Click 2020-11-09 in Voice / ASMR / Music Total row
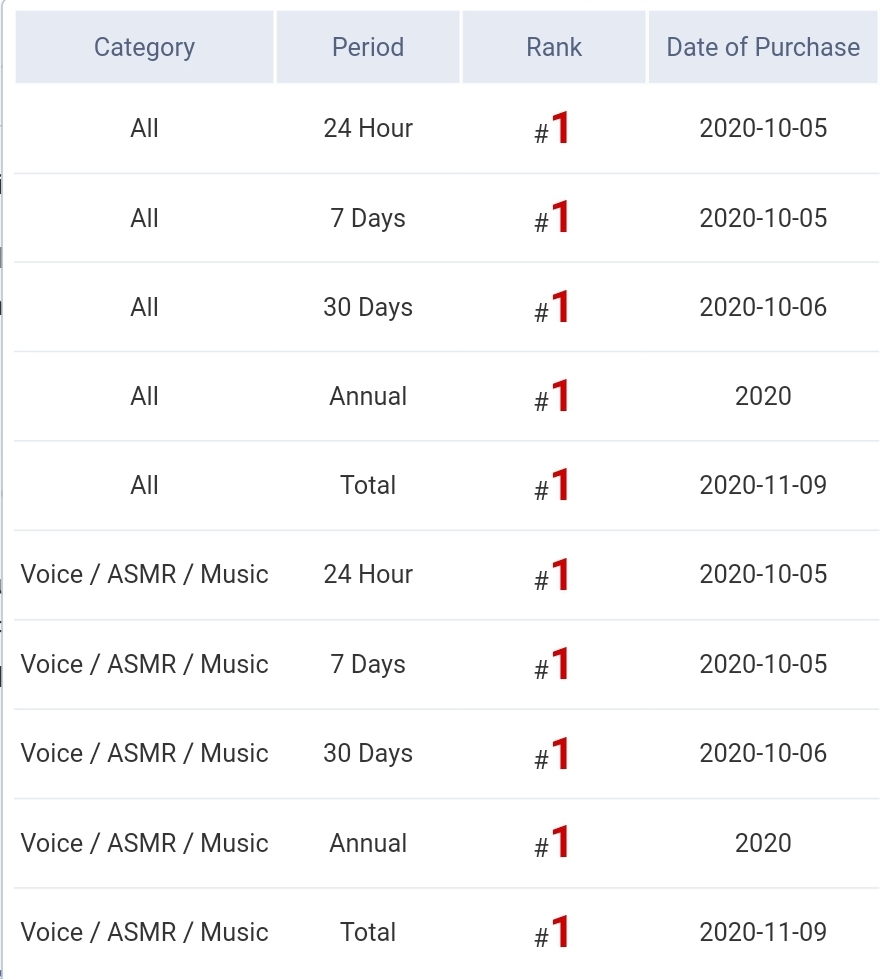Screen dimensions: 884x979 pyautogui.click(x=763, y=932)
